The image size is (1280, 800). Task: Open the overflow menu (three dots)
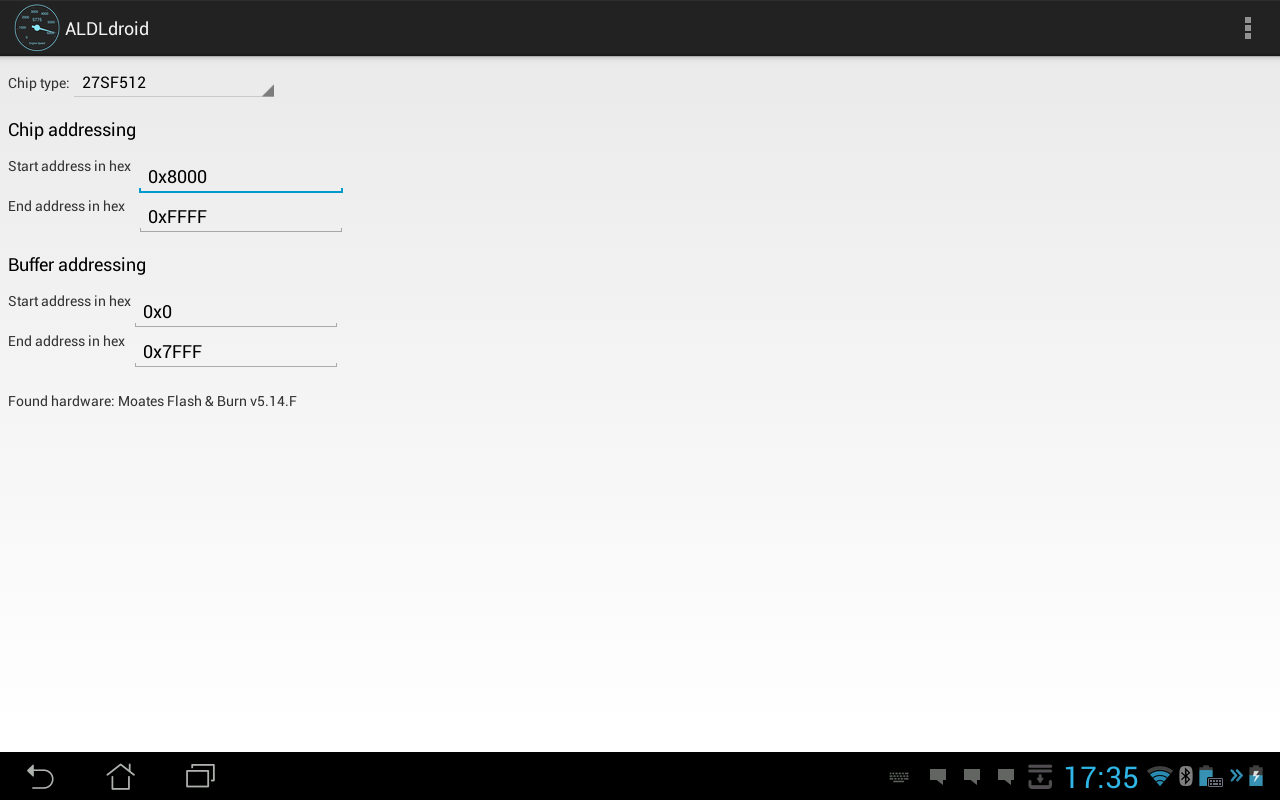1247,28
